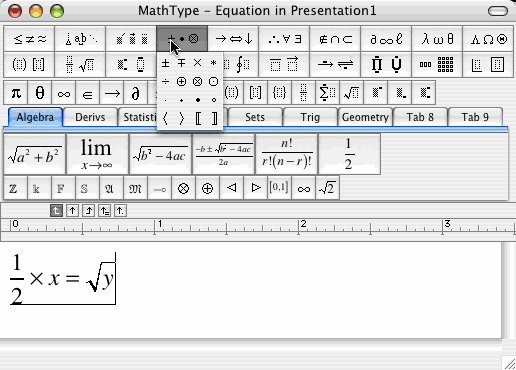Image resolution: width=516 pixels, height=370 pixels.
Task: Select the center tab stop button
Action: [72, 211]
